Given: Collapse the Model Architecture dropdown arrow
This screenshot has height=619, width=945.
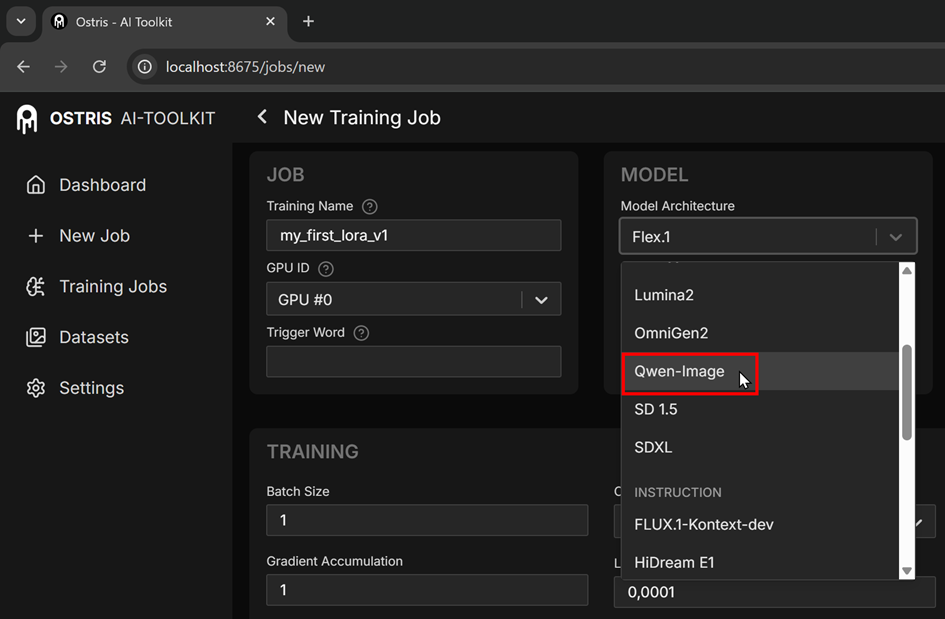Looking at the screenshot, I should [896, 237].
